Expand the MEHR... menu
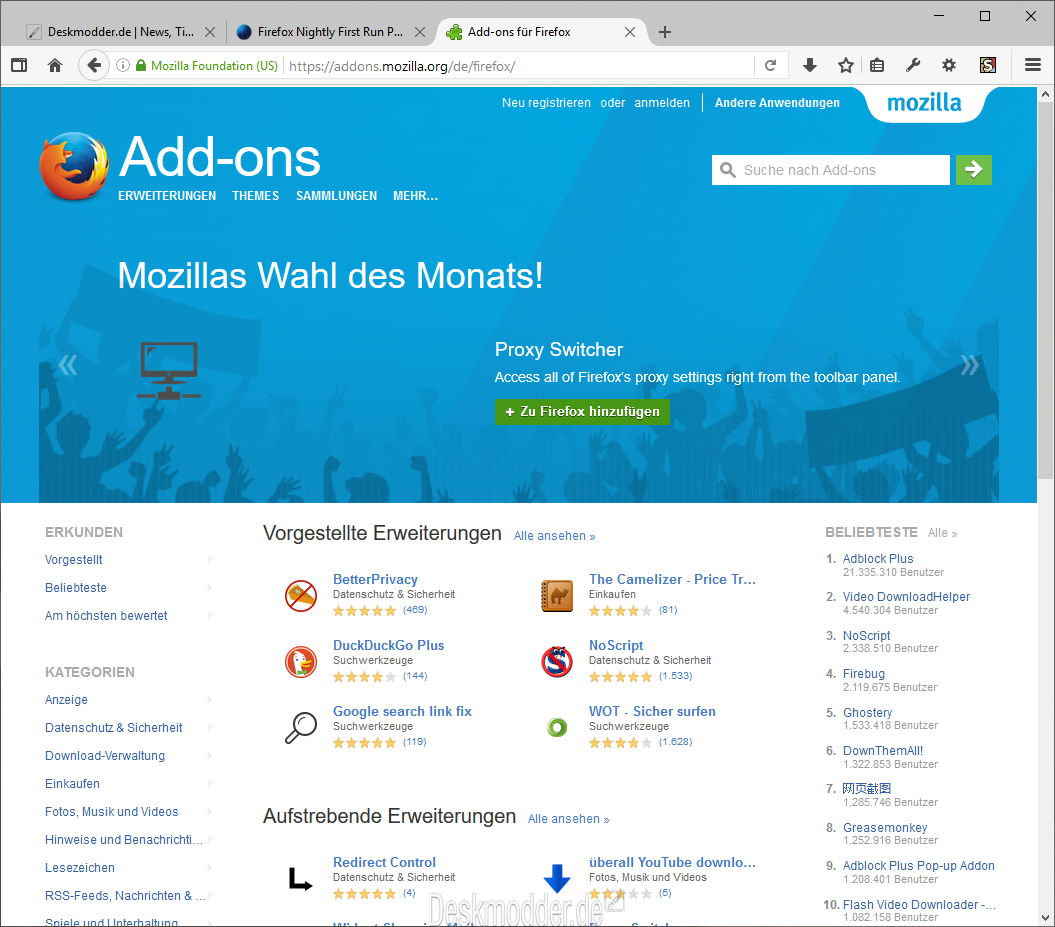The height and width of the screenshot is (927, 1055). 415,196
